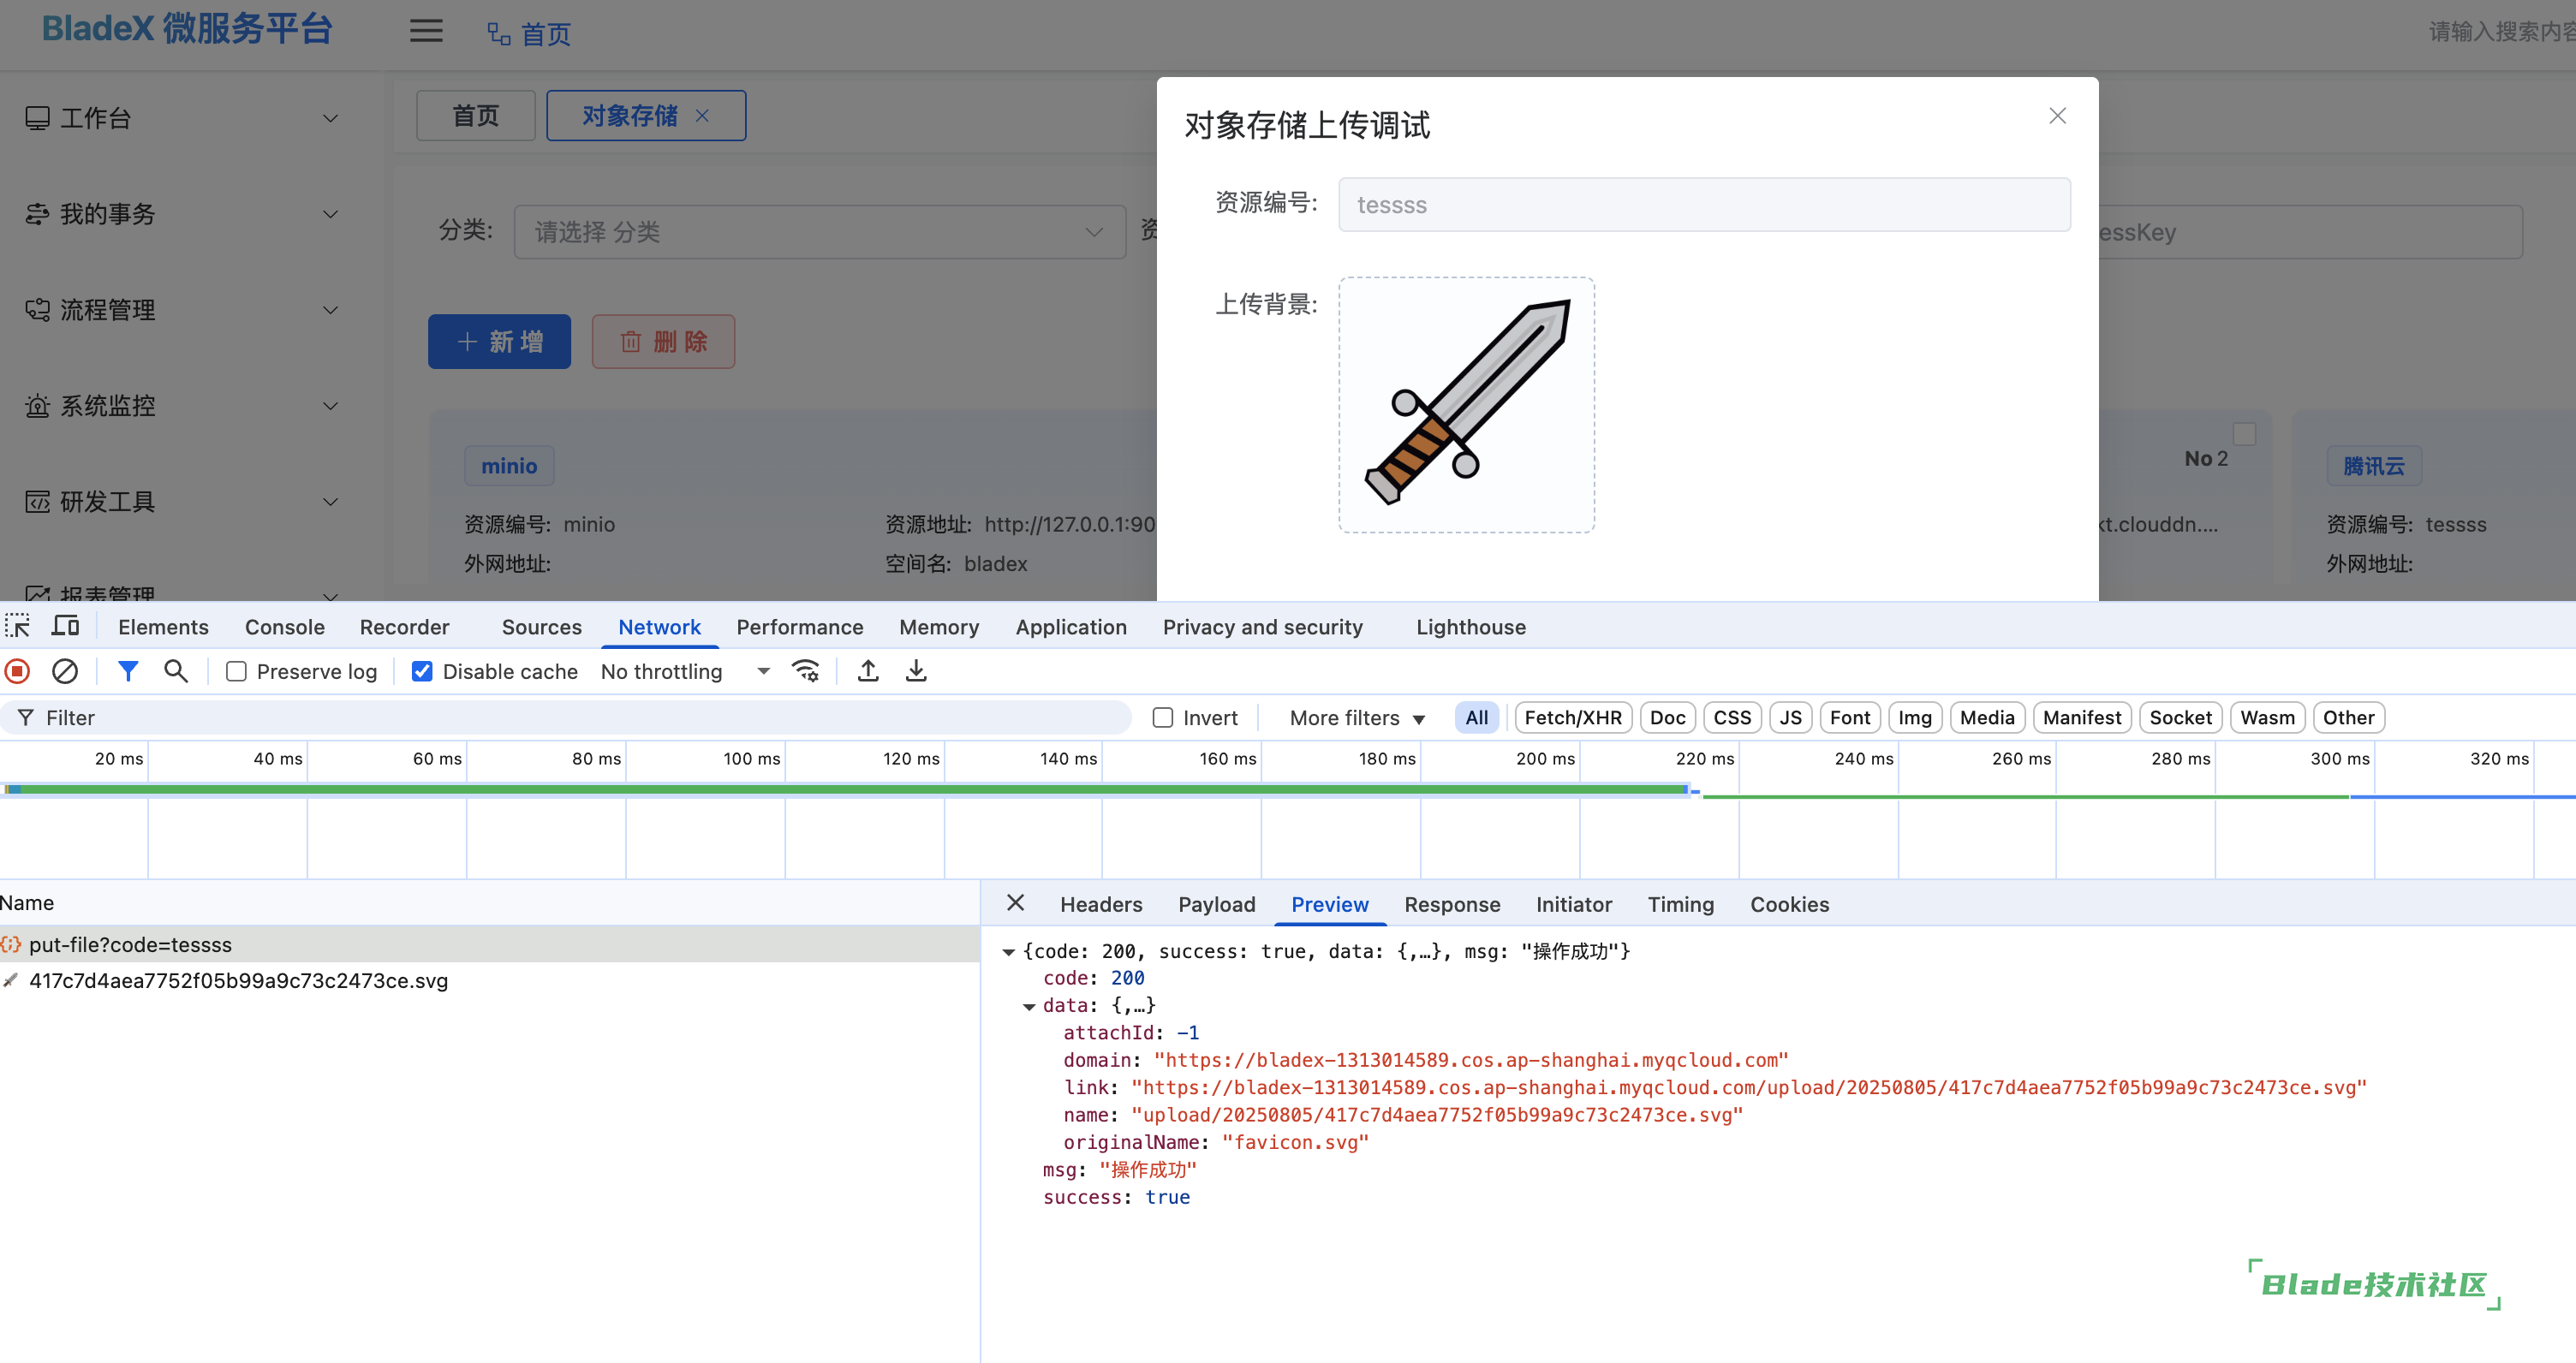The image size is (2576, 1363).
Task: Click the import HAR upload icon
Action: (x=868, y=671)
